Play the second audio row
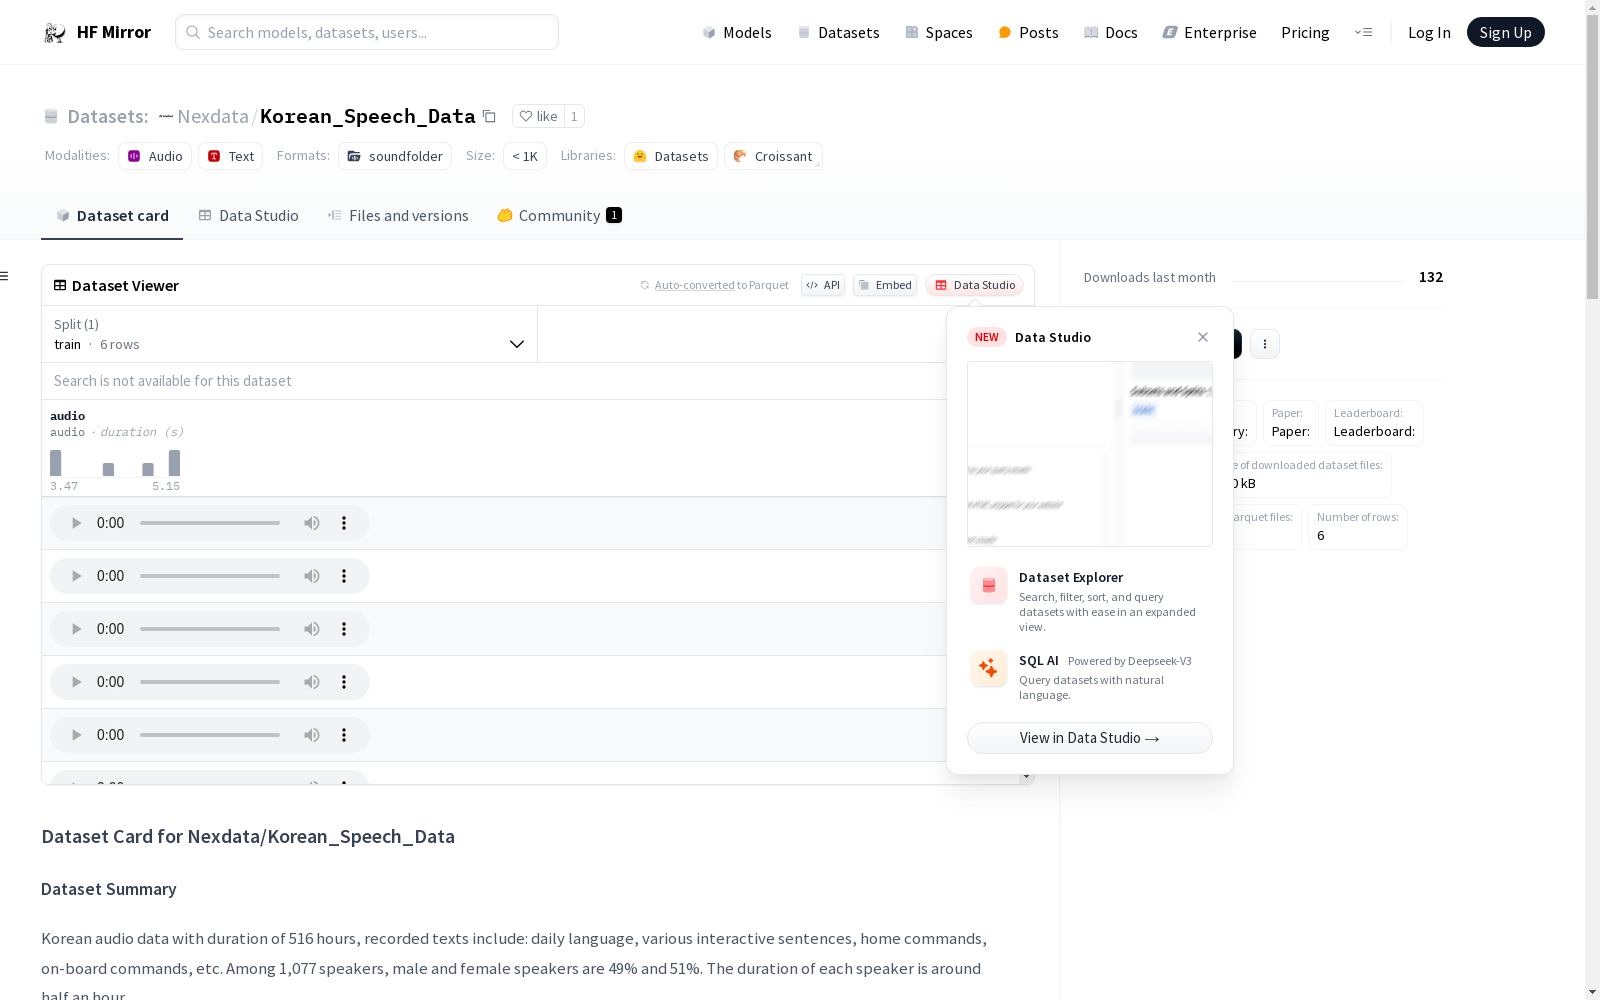Screen dimensions: 1600x1000 76,576
